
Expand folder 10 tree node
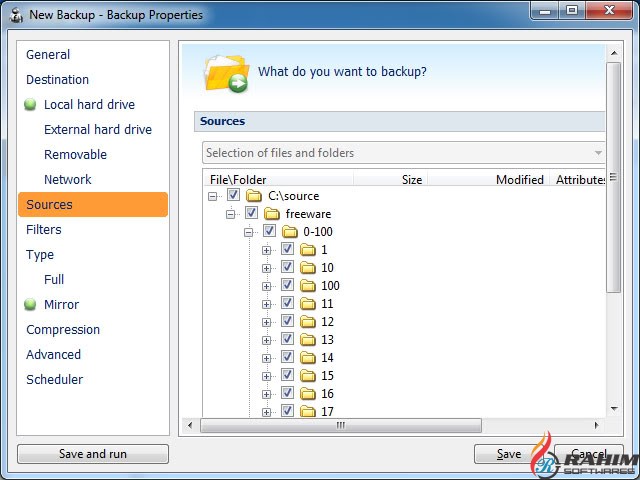tap(267, 268)
